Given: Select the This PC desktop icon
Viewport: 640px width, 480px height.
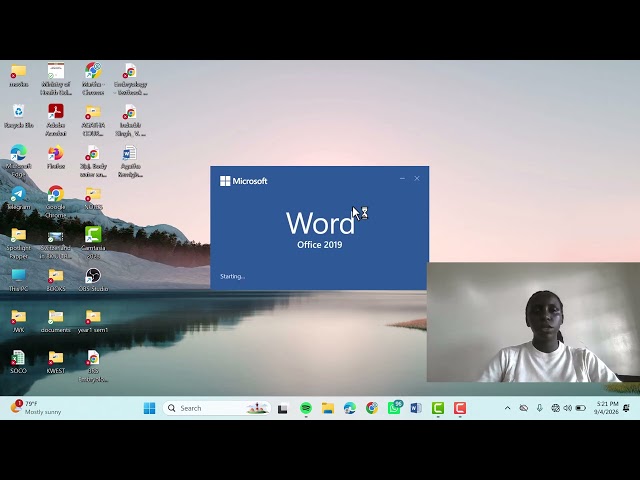Looking at the screenshot, I should pyautogui.click(x=18, y=280).
